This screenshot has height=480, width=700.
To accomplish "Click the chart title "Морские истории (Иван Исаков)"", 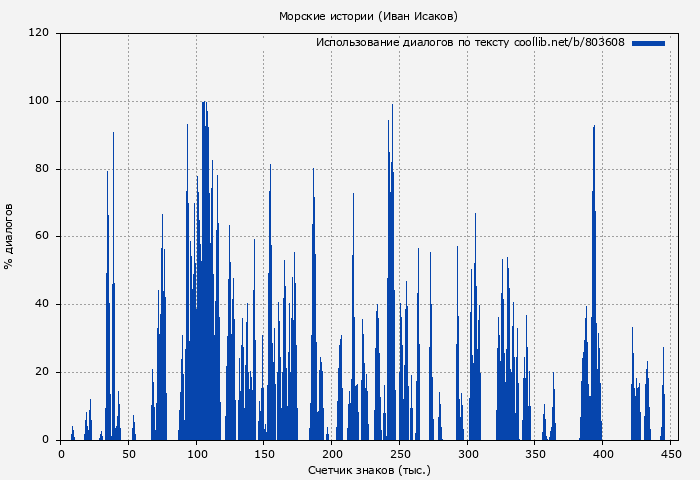I will pyautogui.click(x=368, y=16).
